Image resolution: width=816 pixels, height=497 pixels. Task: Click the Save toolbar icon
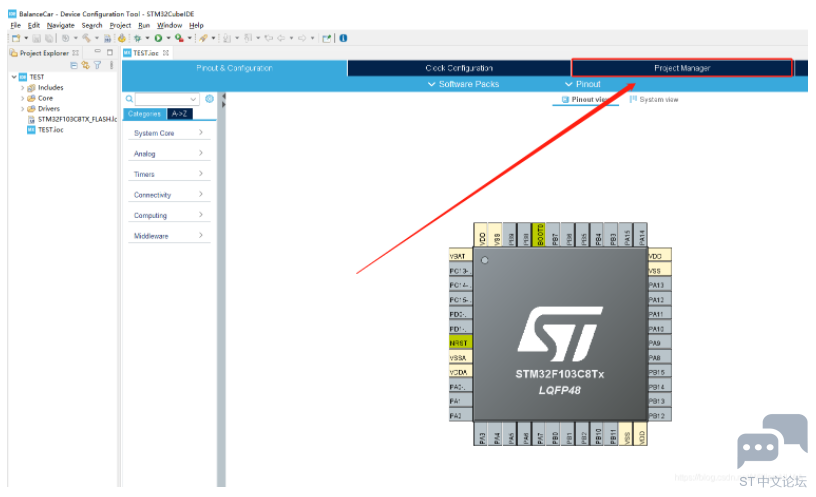(36, 38)
